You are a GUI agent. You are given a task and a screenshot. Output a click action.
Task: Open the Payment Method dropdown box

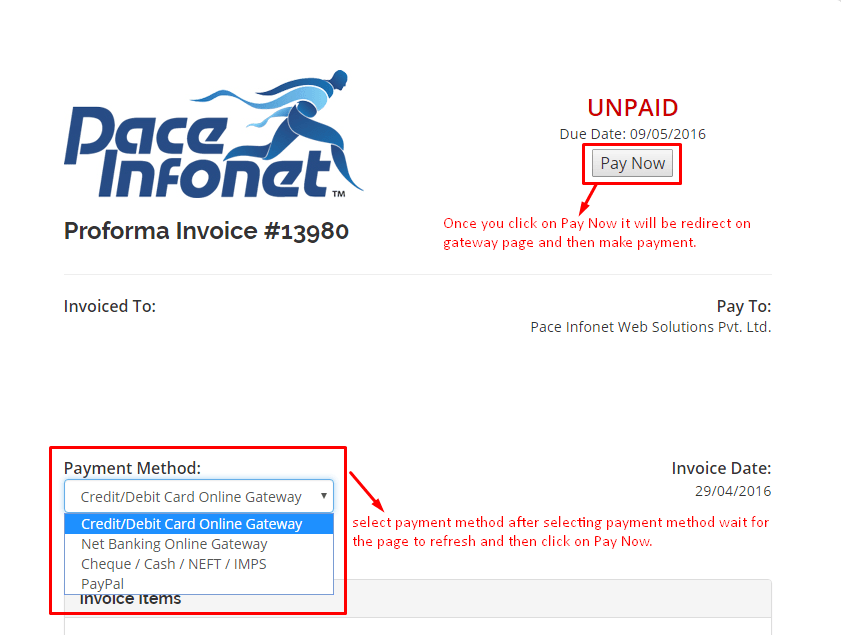pos(199,496)
